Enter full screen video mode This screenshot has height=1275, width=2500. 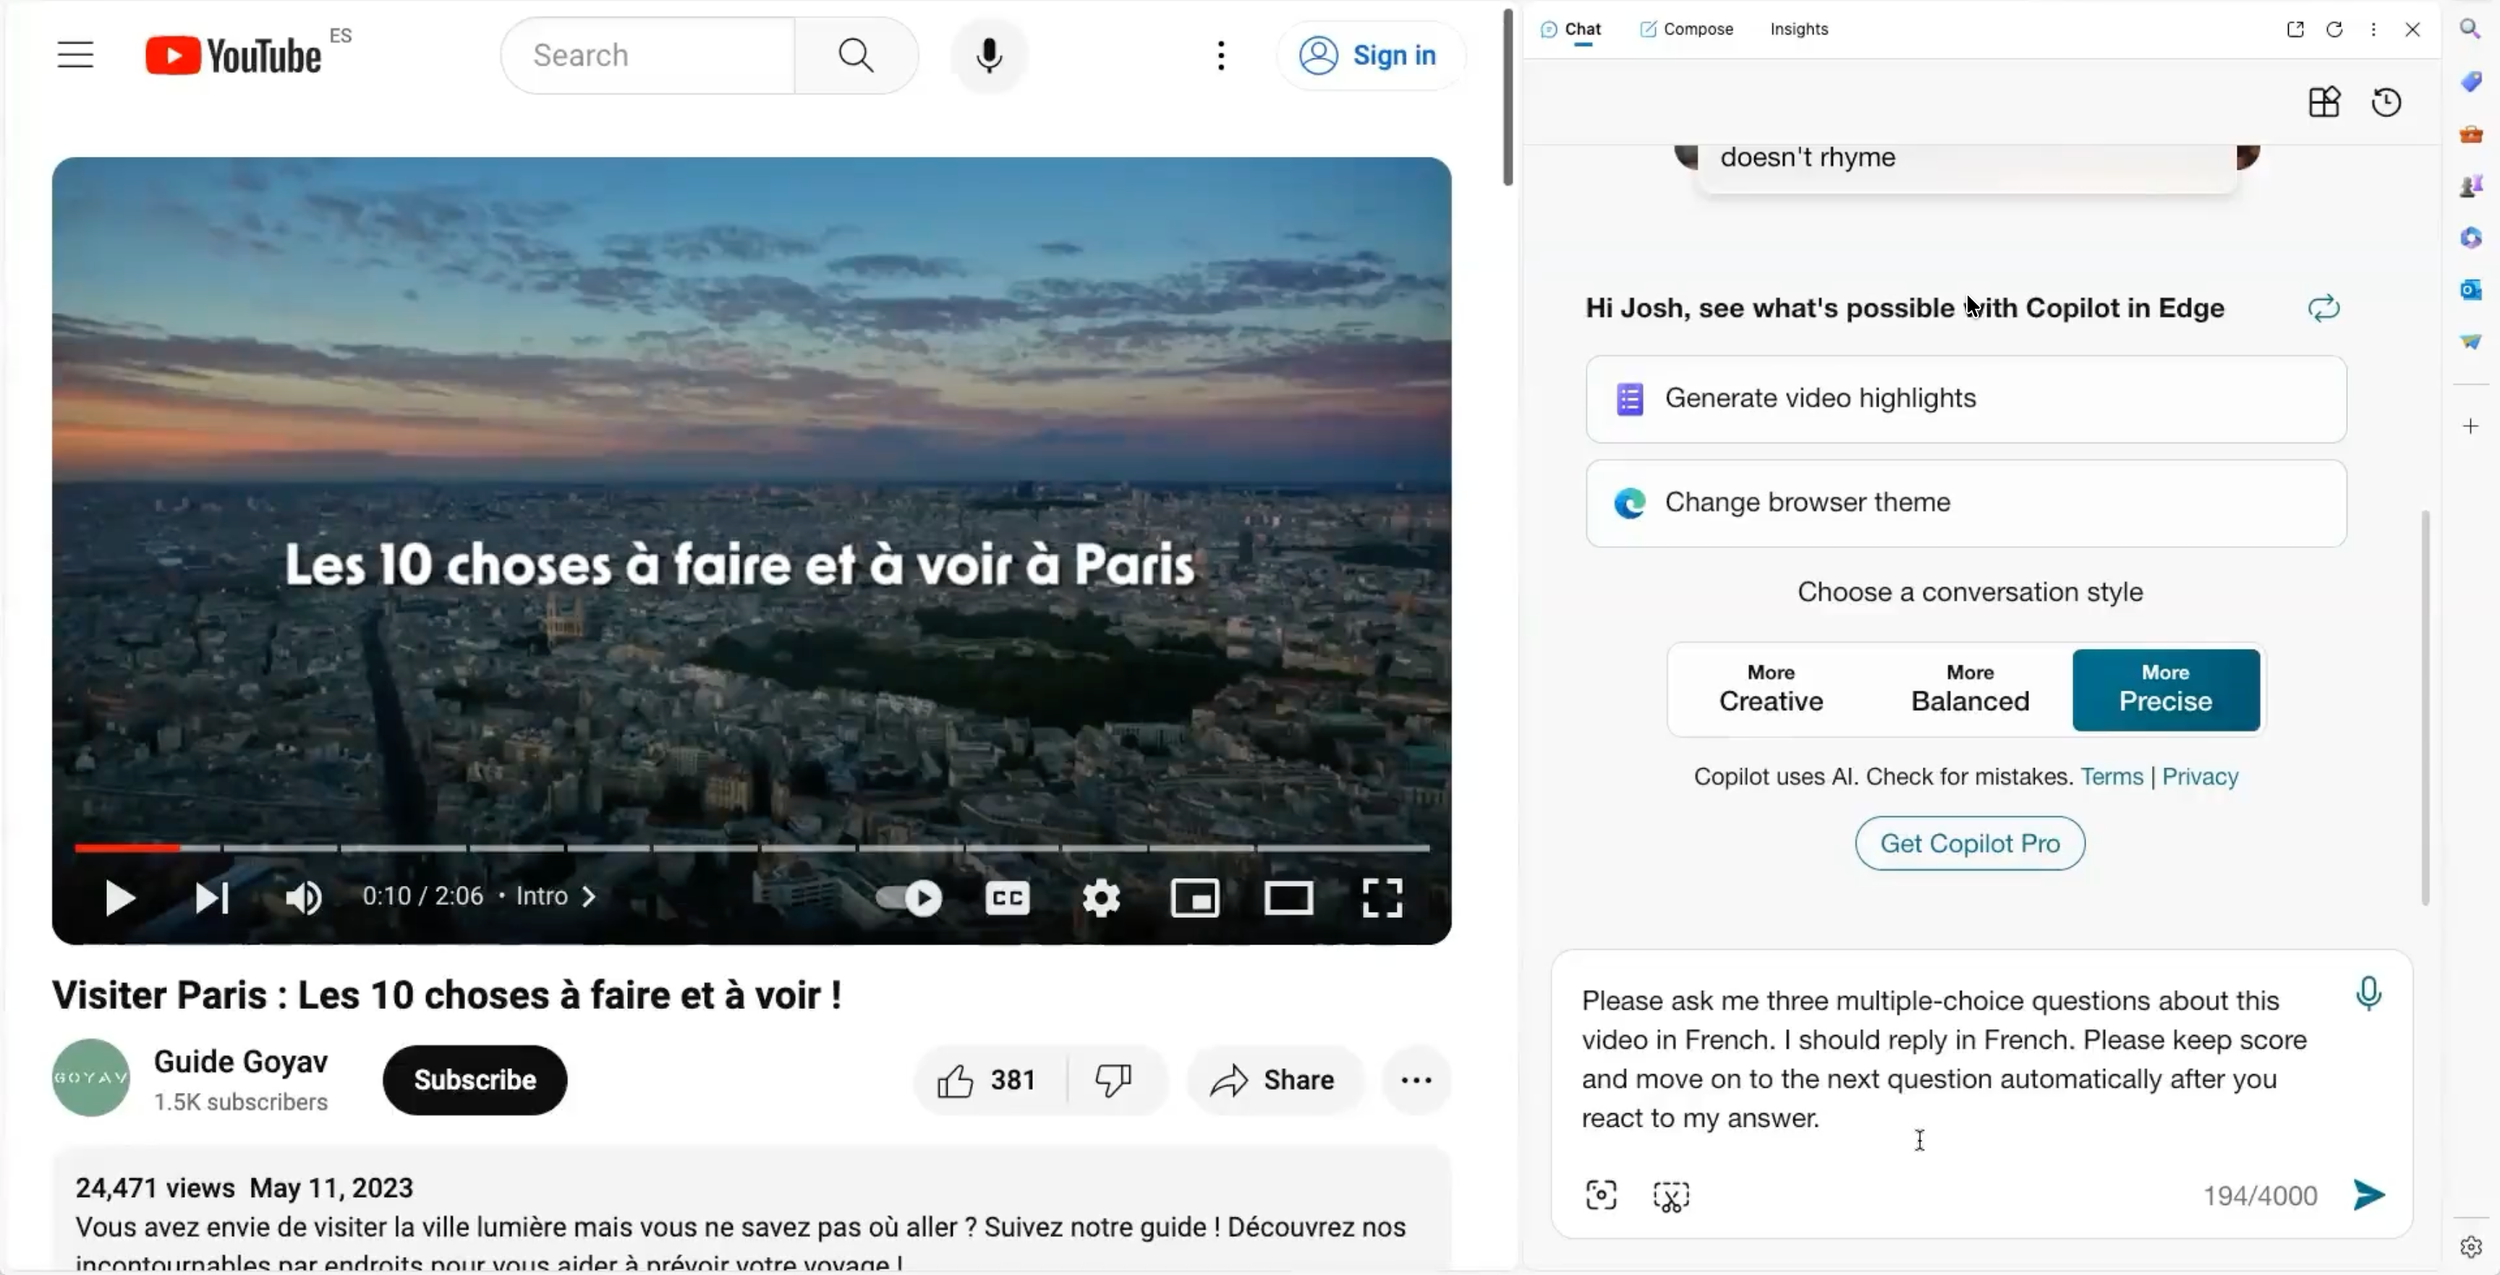coord(1382,897)
